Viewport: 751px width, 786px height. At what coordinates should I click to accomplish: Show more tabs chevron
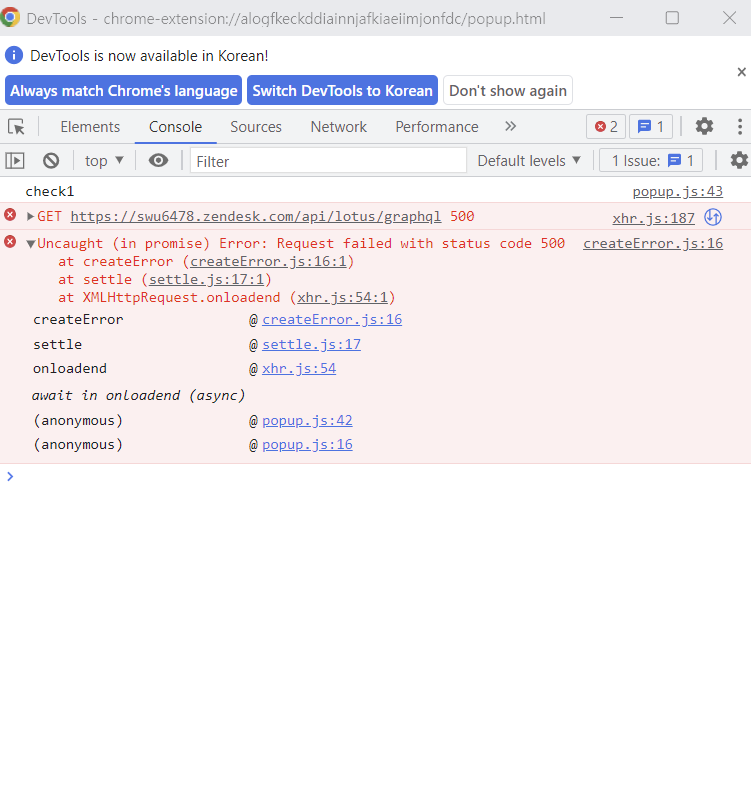click(510, 126)
